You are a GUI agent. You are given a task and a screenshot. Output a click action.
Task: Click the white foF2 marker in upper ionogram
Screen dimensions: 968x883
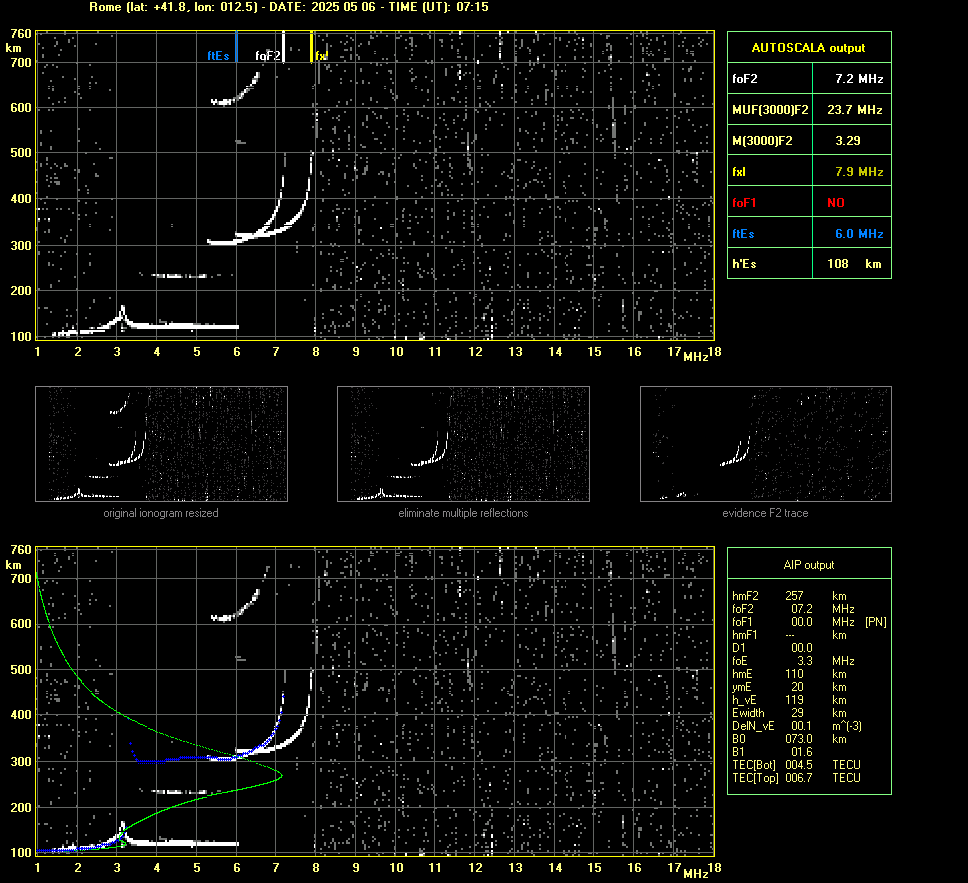point(283,47)
